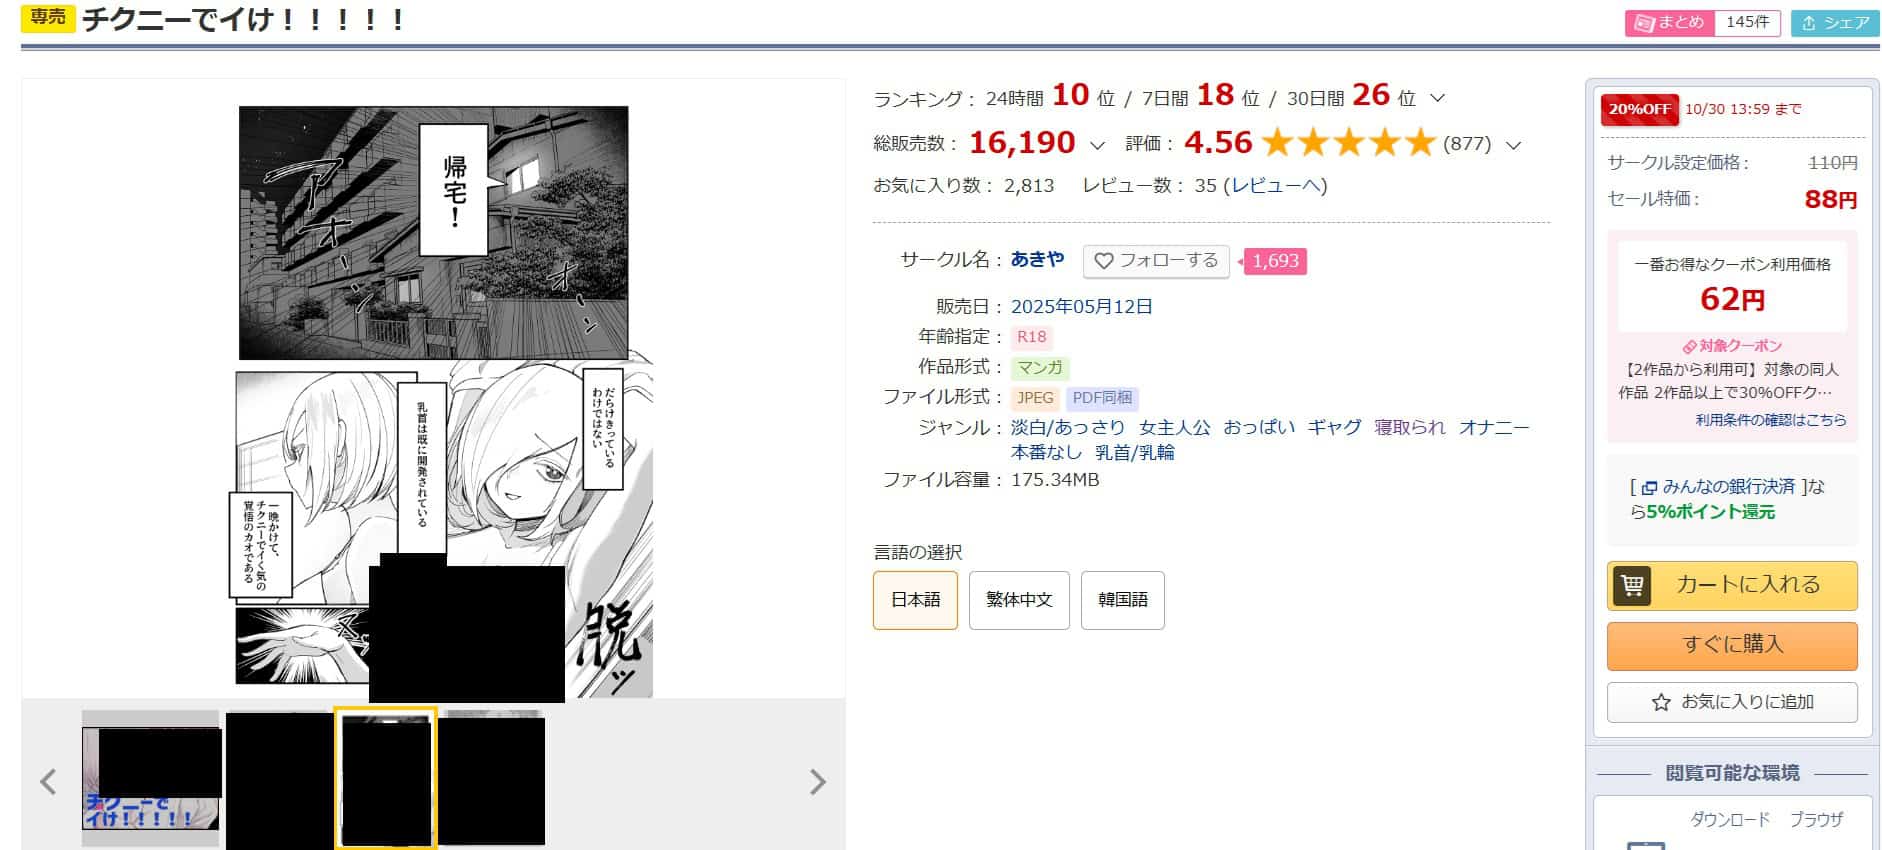Viewport: 1882px width, 850px height.
Task: Click the heart icon on フォローする
Action: (1103, 261)
